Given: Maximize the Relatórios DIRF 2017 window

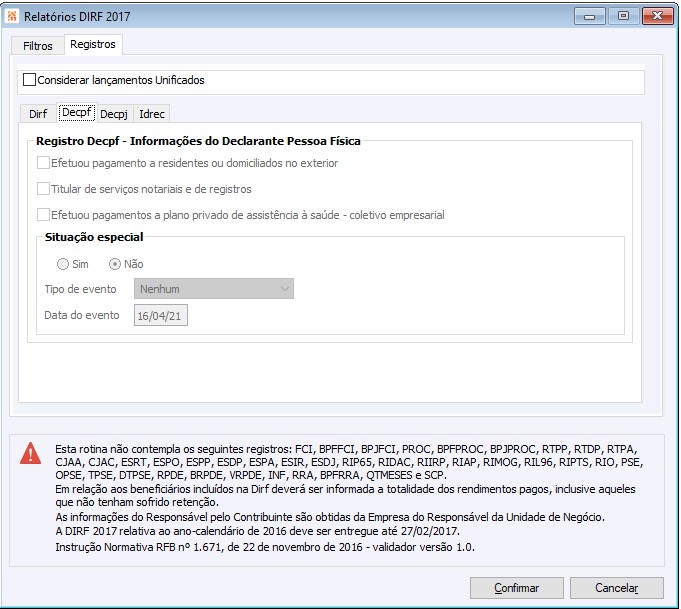Looking at the screenshot, I should coord(622,15).
